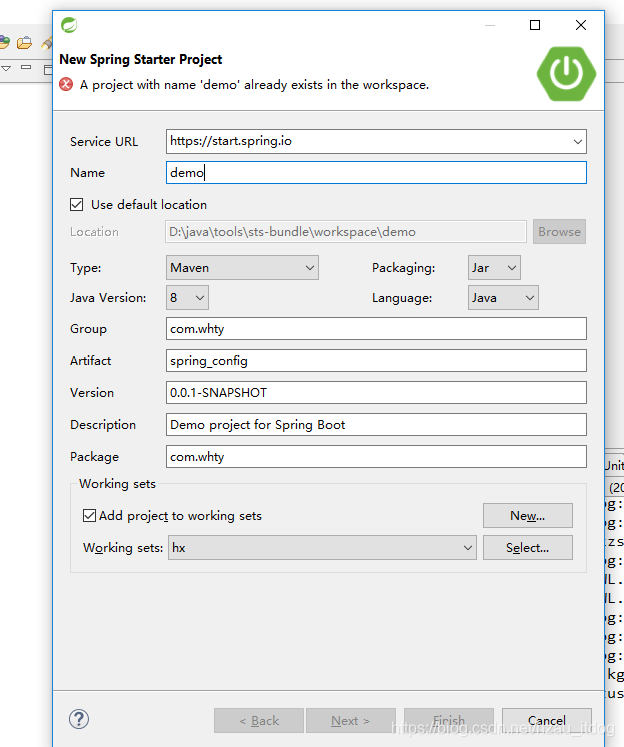Maximize the New Spring Starter Project dialog
The image size is (624, 747).
click(535, 25)
